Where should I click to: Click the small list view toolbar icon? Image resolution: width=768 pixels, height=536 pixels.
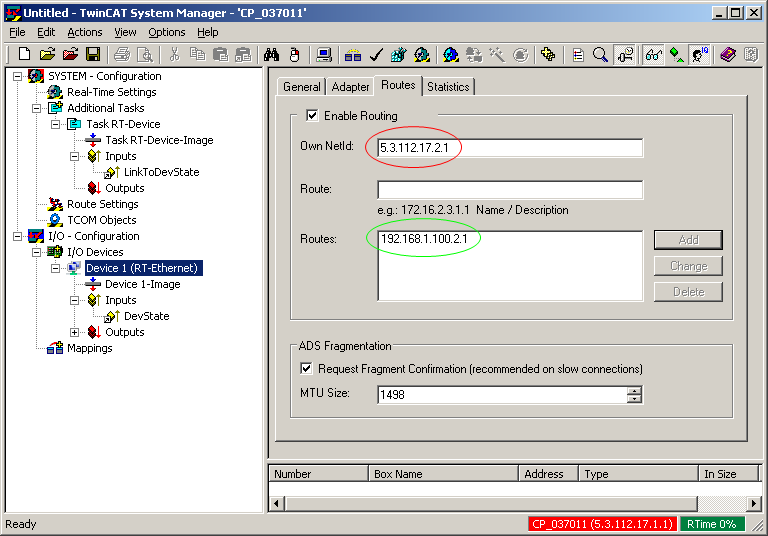(x=578, y=54)
